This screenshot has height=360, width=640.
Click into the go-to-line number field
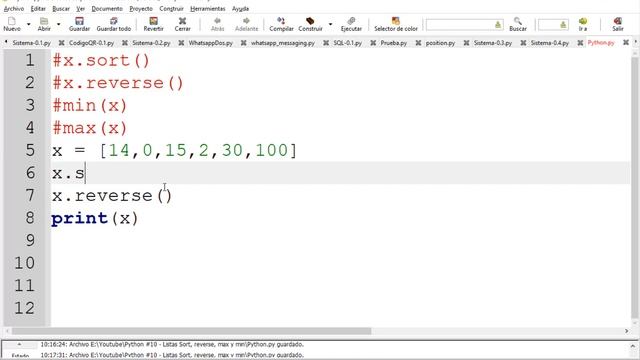click(x=549, y=25)
